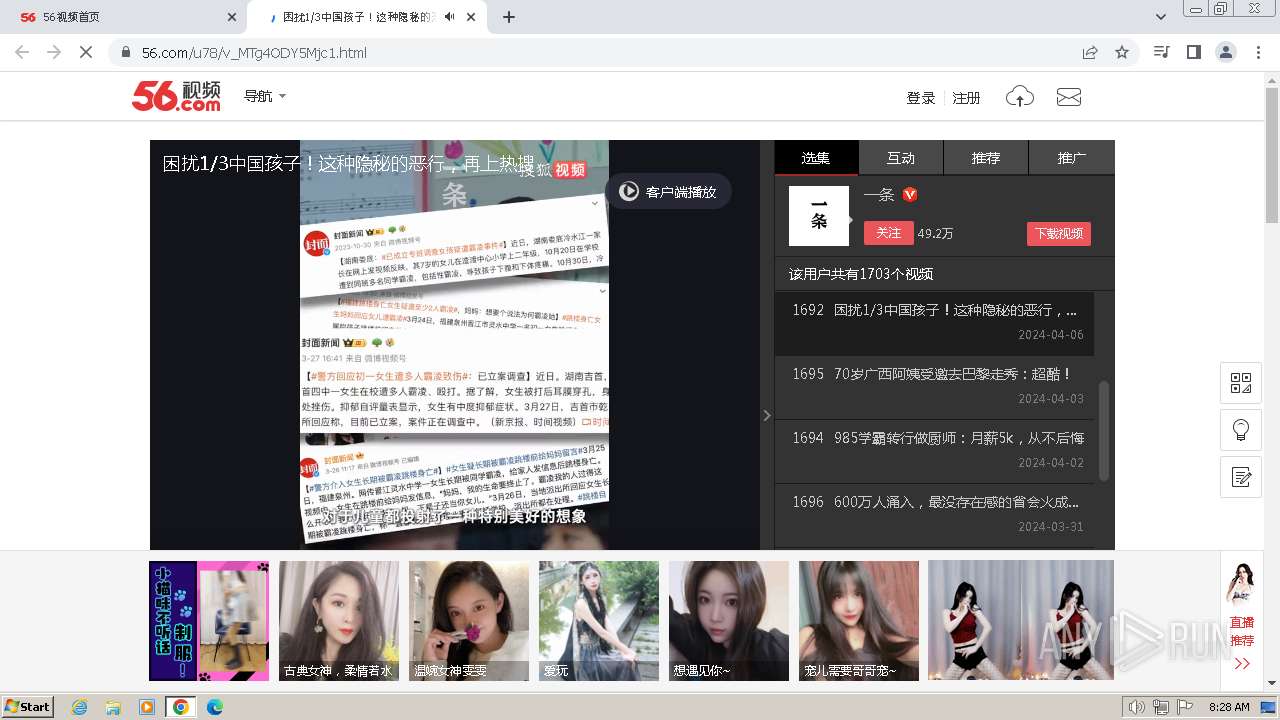Open the 56.com logo homepage
The height and width of the screenshot is (720, 1280).
pos(176,96)
